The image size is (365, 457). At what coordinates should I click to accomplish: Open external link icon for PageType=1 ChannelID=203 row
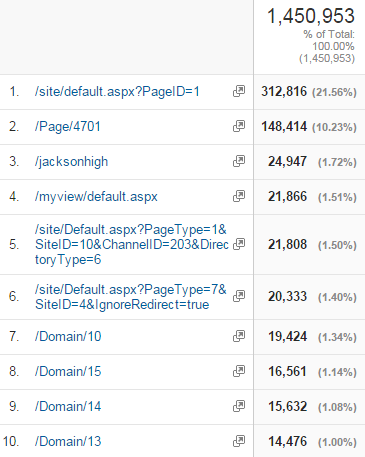point(239,244)
